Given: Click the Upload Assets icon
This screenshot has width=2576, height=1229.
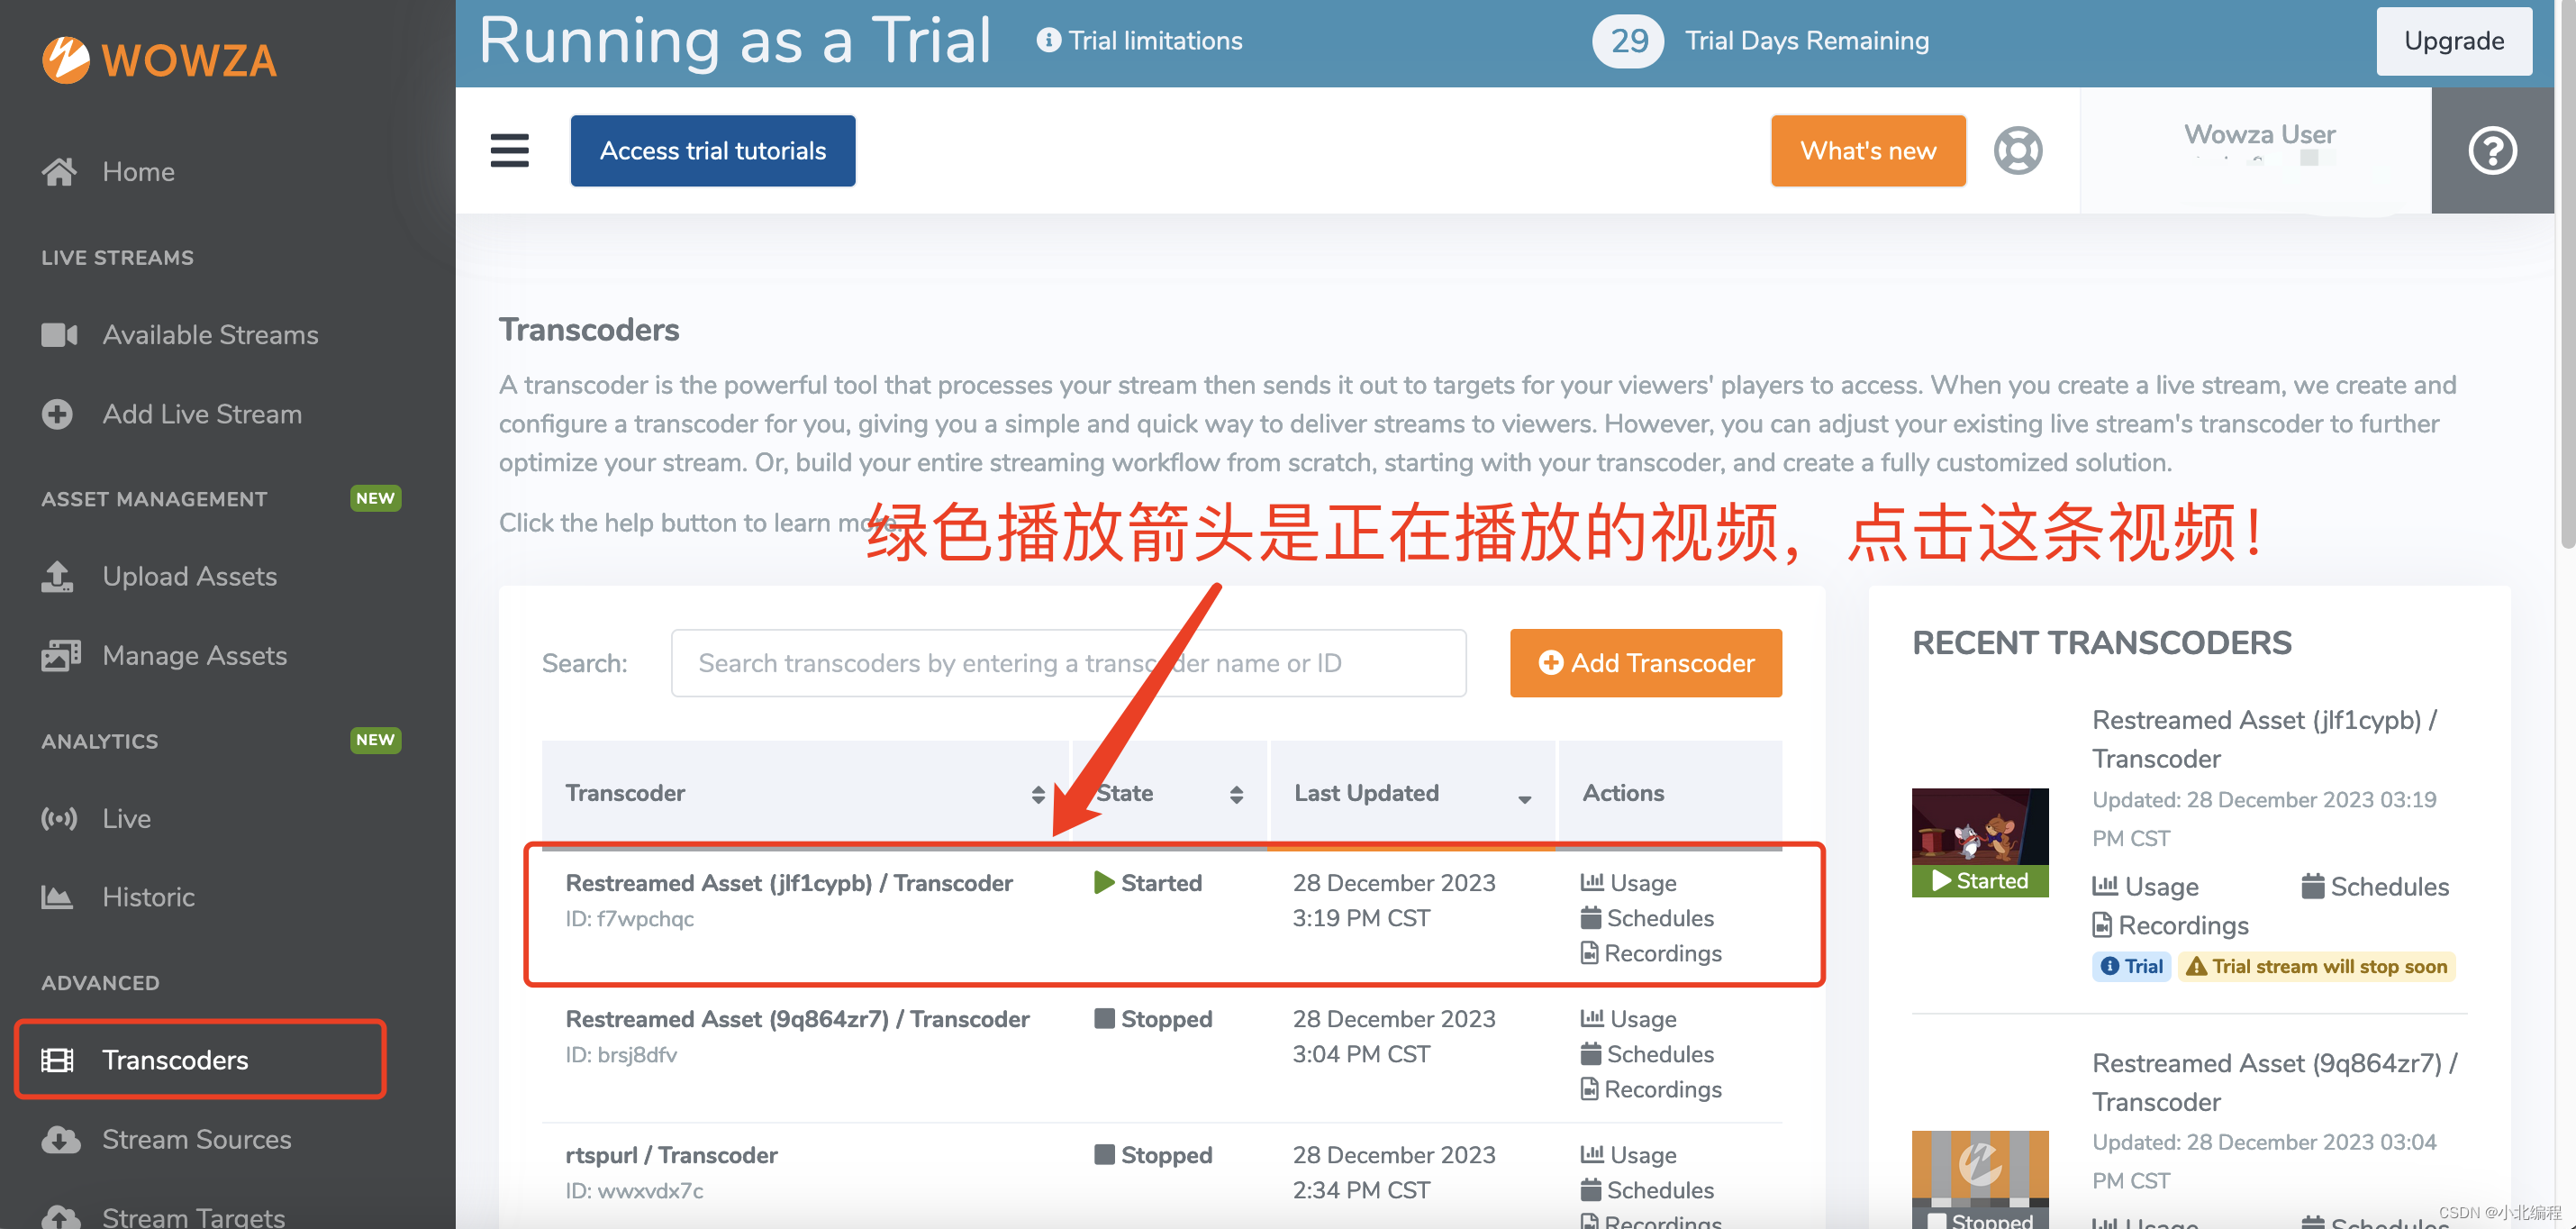Looking at the screenshot, I should click(57, 576).
